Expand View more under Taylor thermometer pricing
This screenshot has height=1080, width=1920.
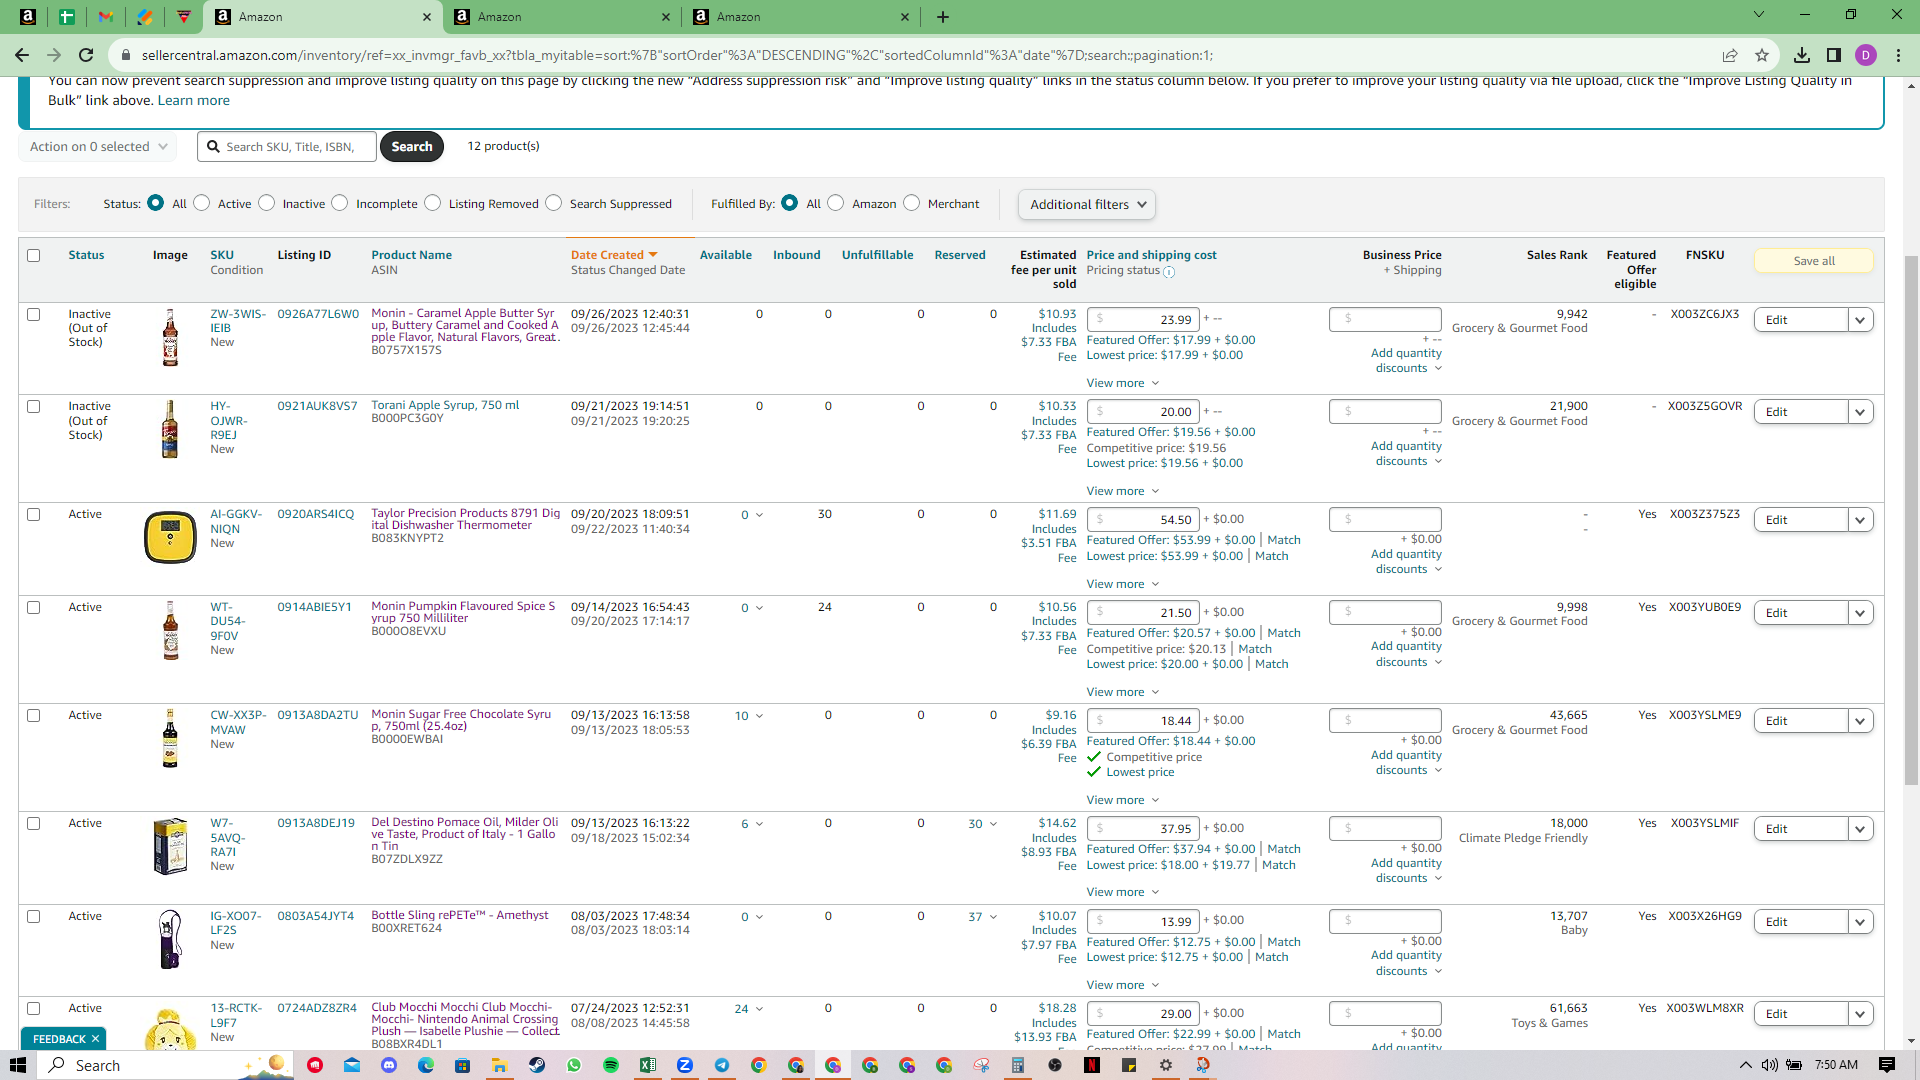(1122, 584)
